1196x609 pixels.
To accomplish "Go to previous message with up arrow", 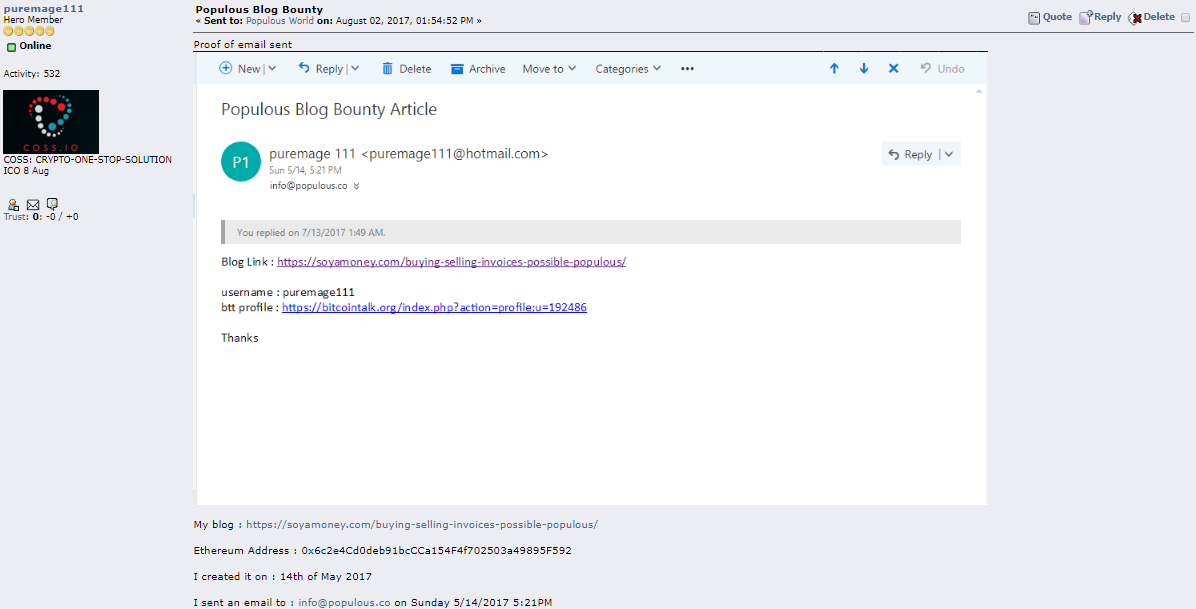I will pos(834,69).
